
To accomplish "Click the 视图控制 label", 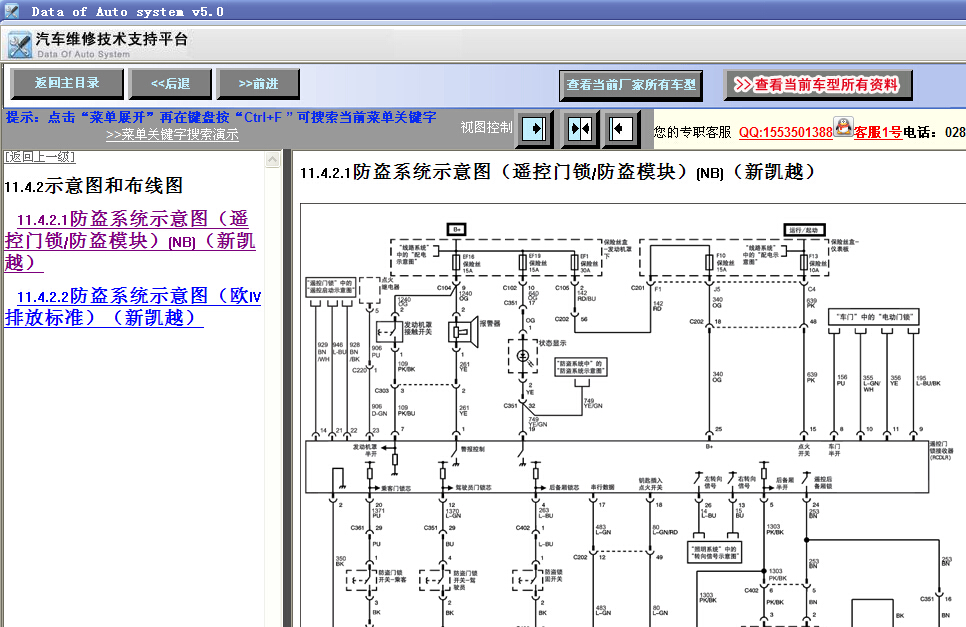I will [486, 127].
